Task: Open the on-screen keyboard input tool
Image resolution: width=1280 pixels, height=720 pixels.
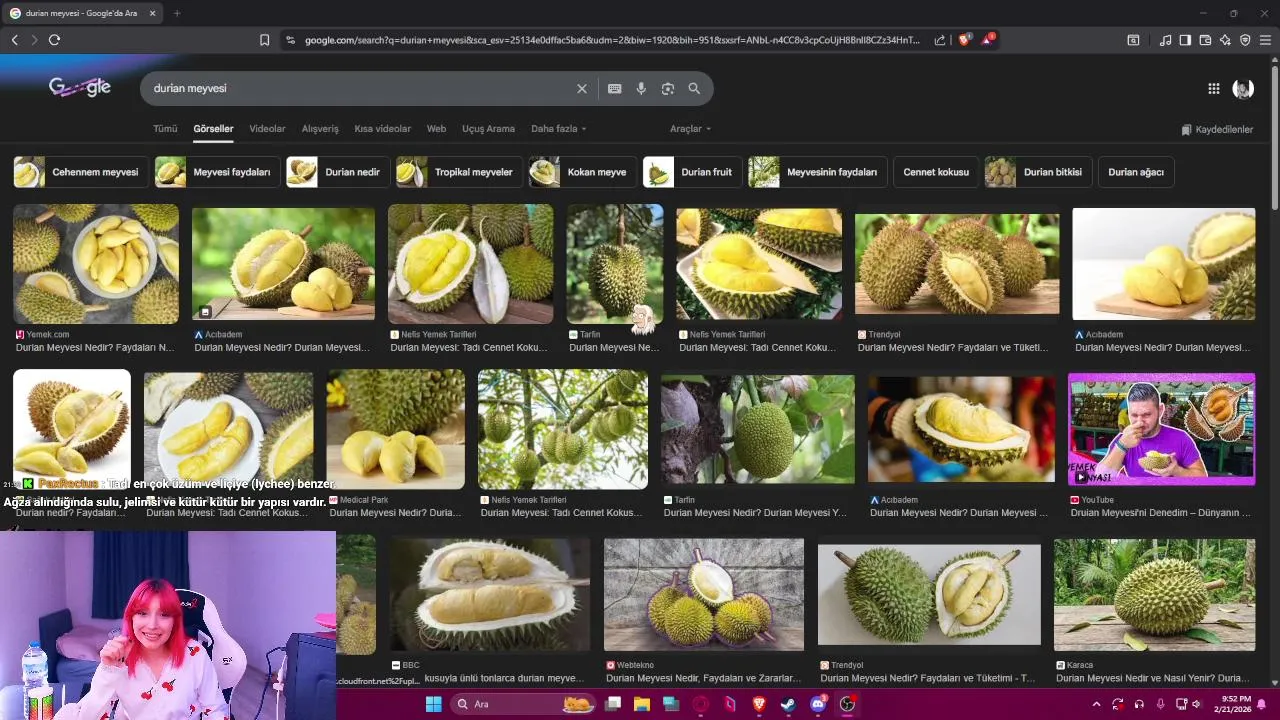Action: click(615, 89)
